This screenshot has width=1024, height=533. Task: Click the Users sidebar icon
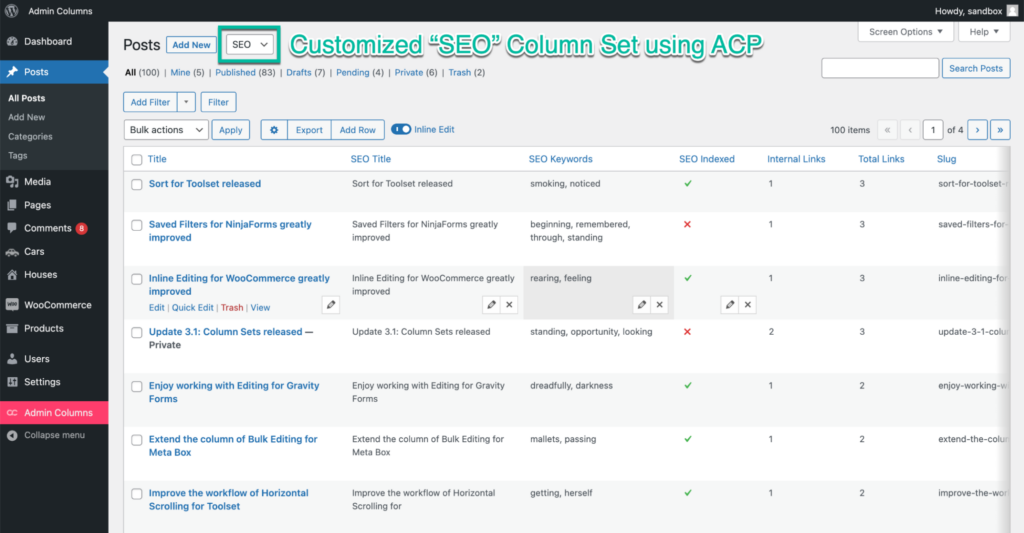(12, 359)
